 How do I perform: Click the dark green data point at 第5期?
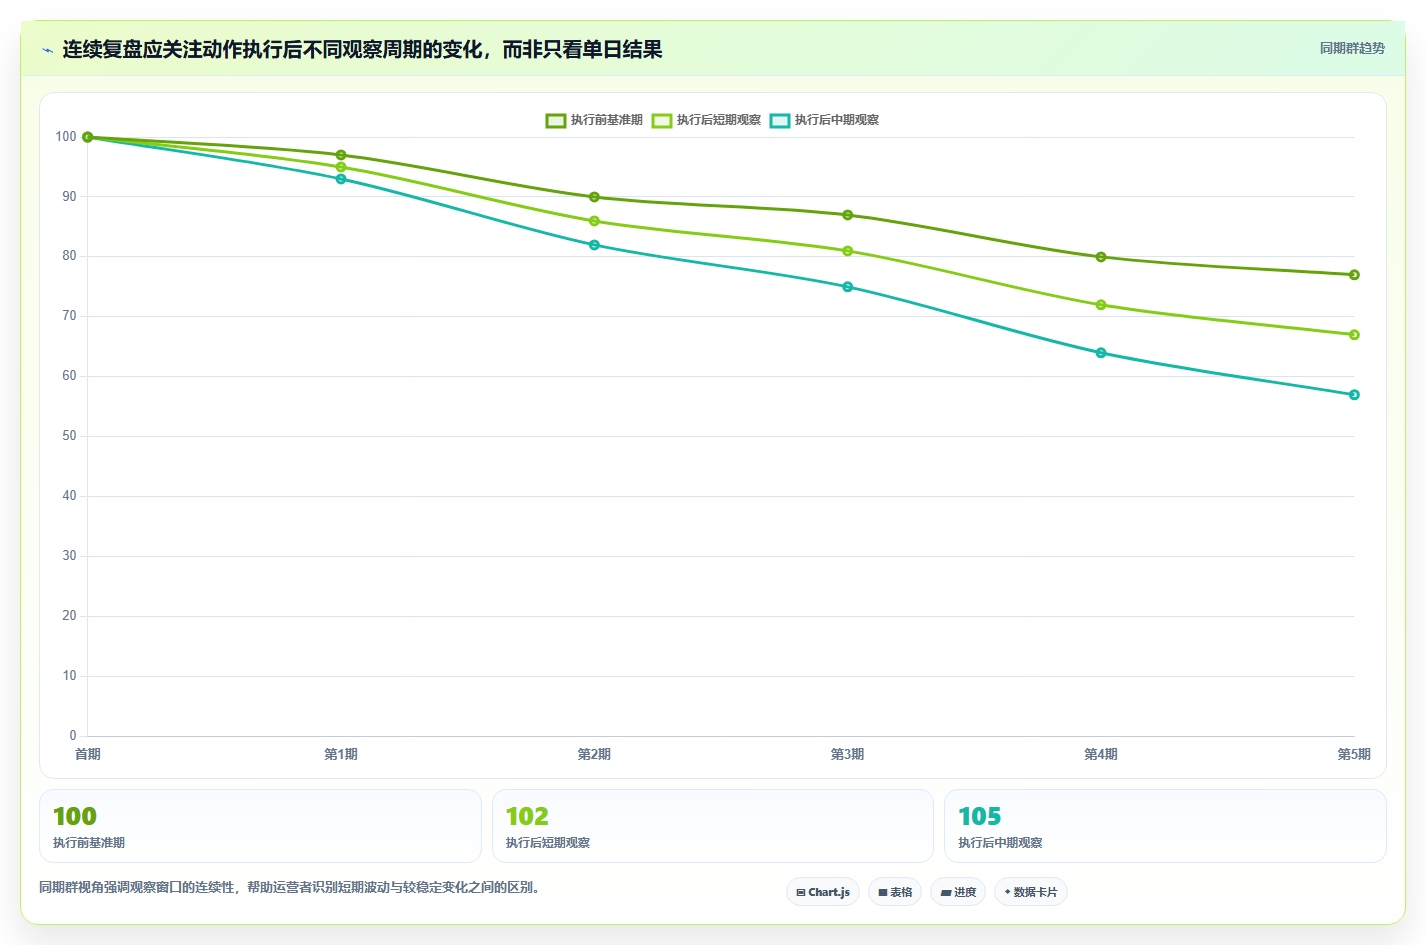[1354, 275]
